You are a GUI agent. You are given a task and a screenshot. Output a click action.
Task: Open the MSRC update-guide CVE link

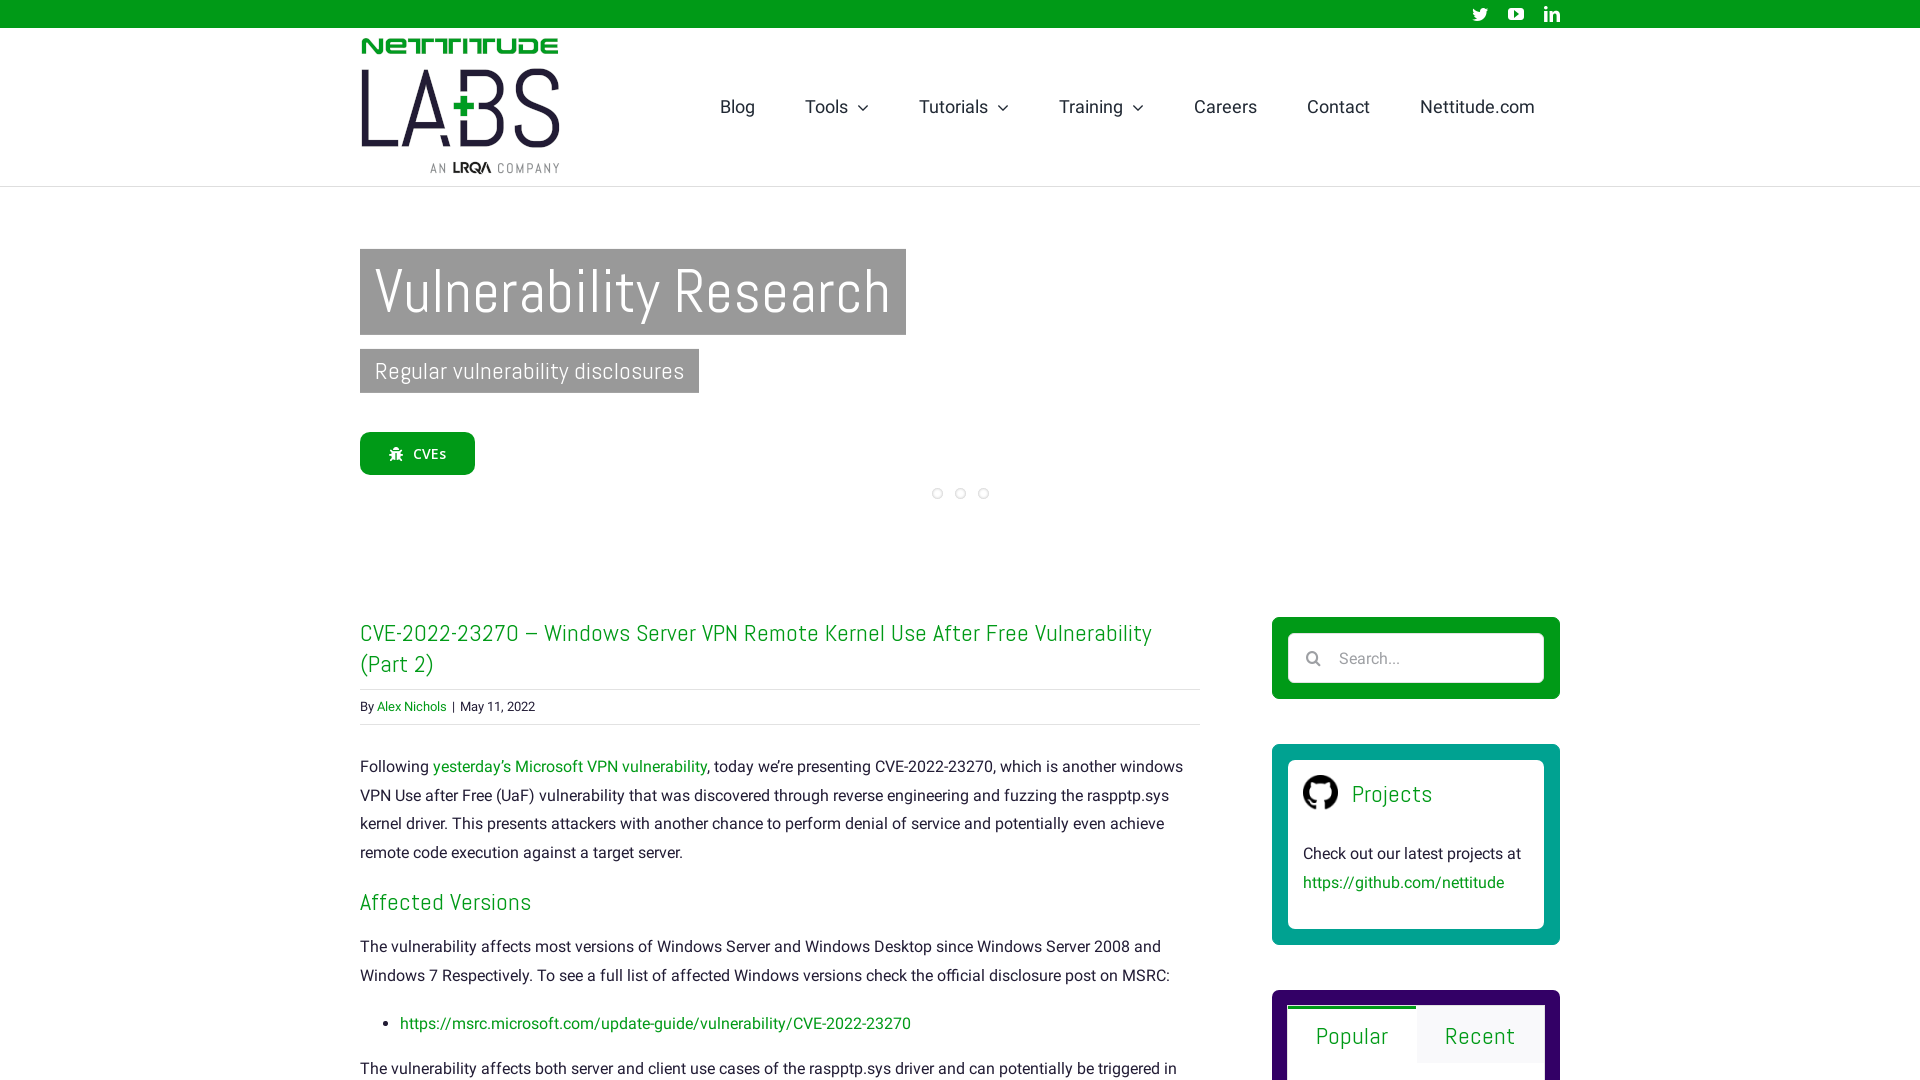coord(655,1023)
